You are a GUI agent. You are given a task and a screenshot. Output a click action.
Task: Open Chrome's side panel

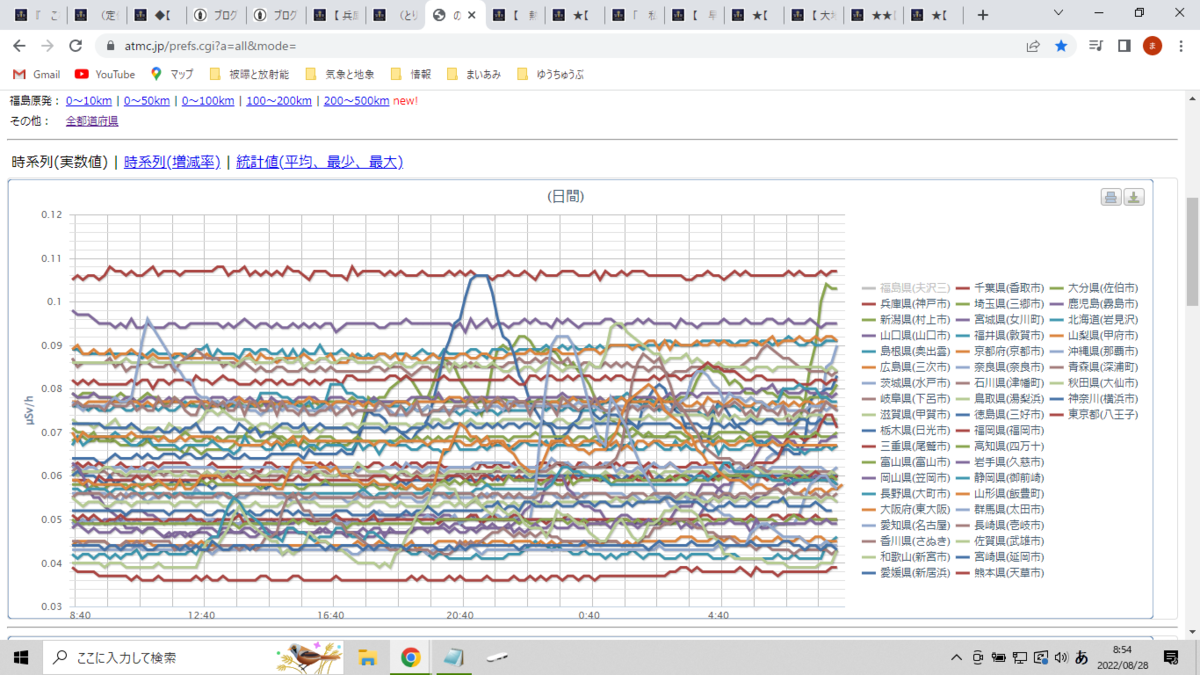pyautogui.click(x=1124, y=46)
